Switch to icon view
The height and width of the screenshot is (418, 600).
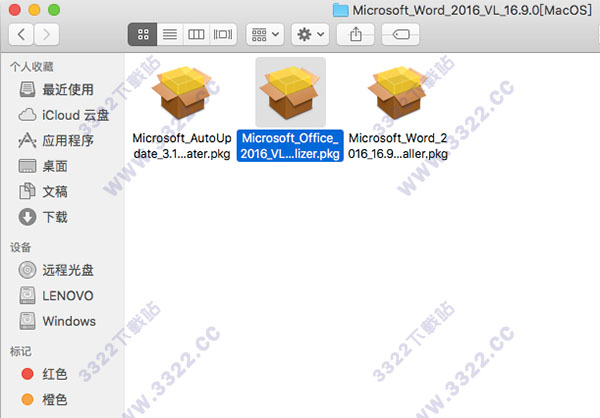(143, 34)
